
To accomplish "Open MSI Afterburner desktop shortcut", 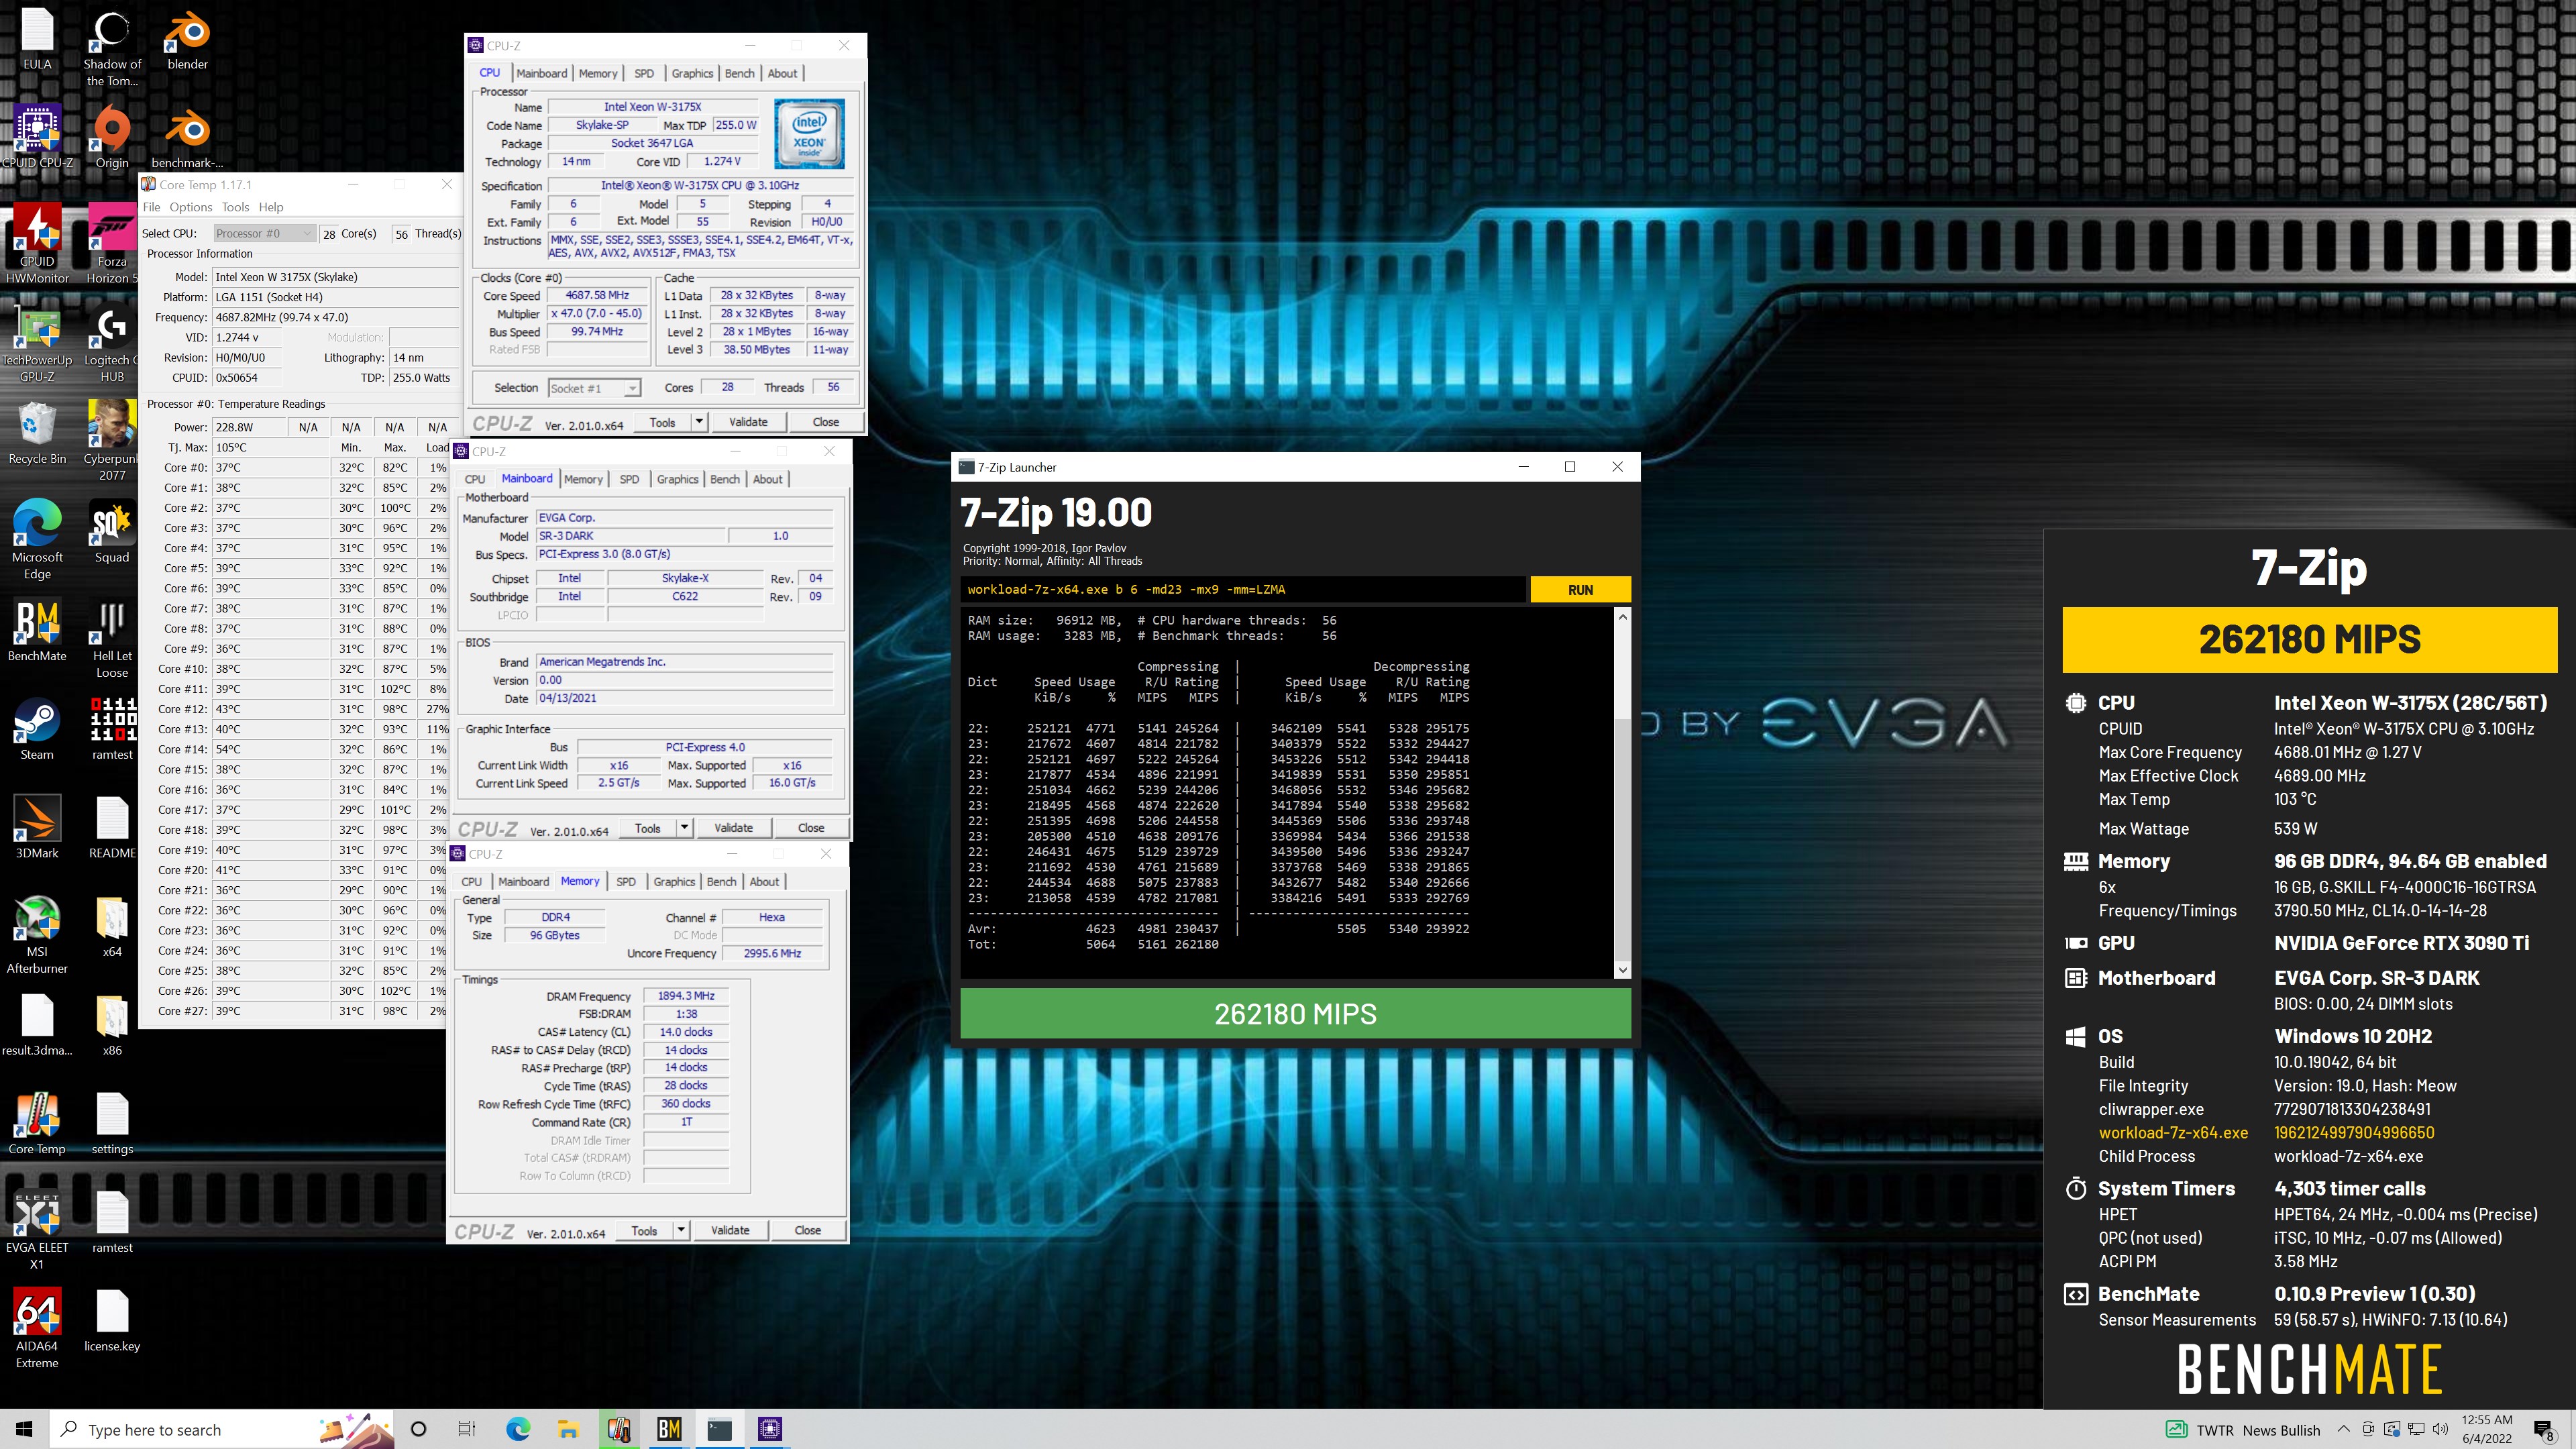I will [x=37, y=934].
